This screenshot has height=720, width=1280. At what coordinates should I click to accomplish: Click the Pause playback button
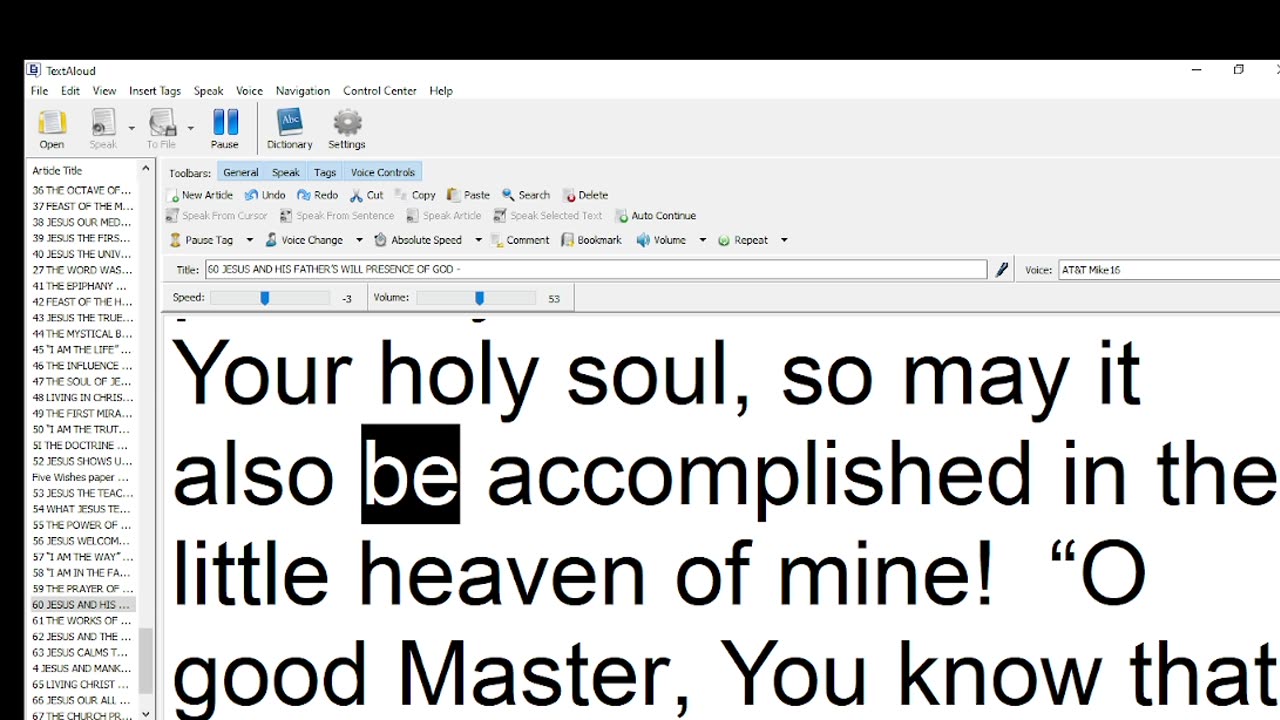point(225,130)
